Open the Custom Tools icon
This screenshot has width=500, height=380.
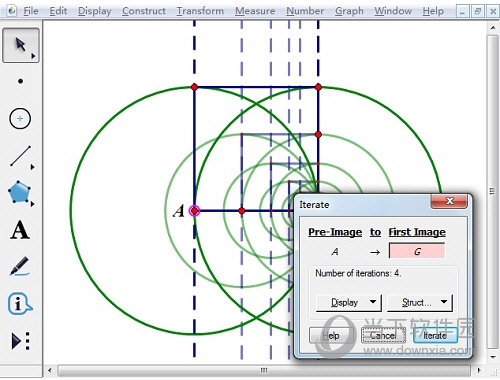[21, 340]
